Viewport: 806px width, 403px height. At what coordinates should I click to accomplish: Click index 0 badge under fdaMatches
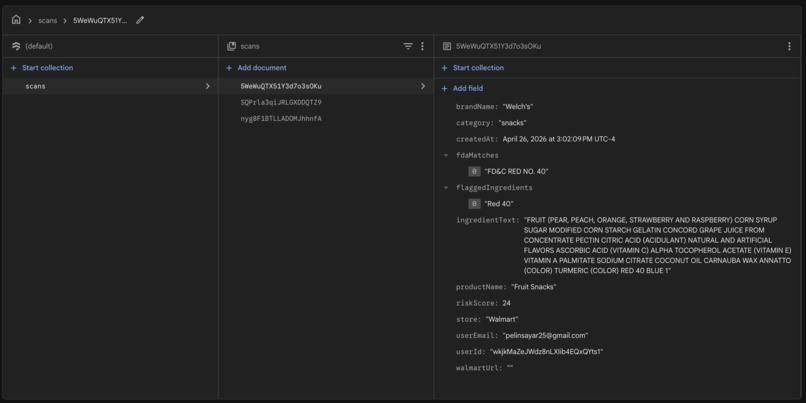coord(474,172)
